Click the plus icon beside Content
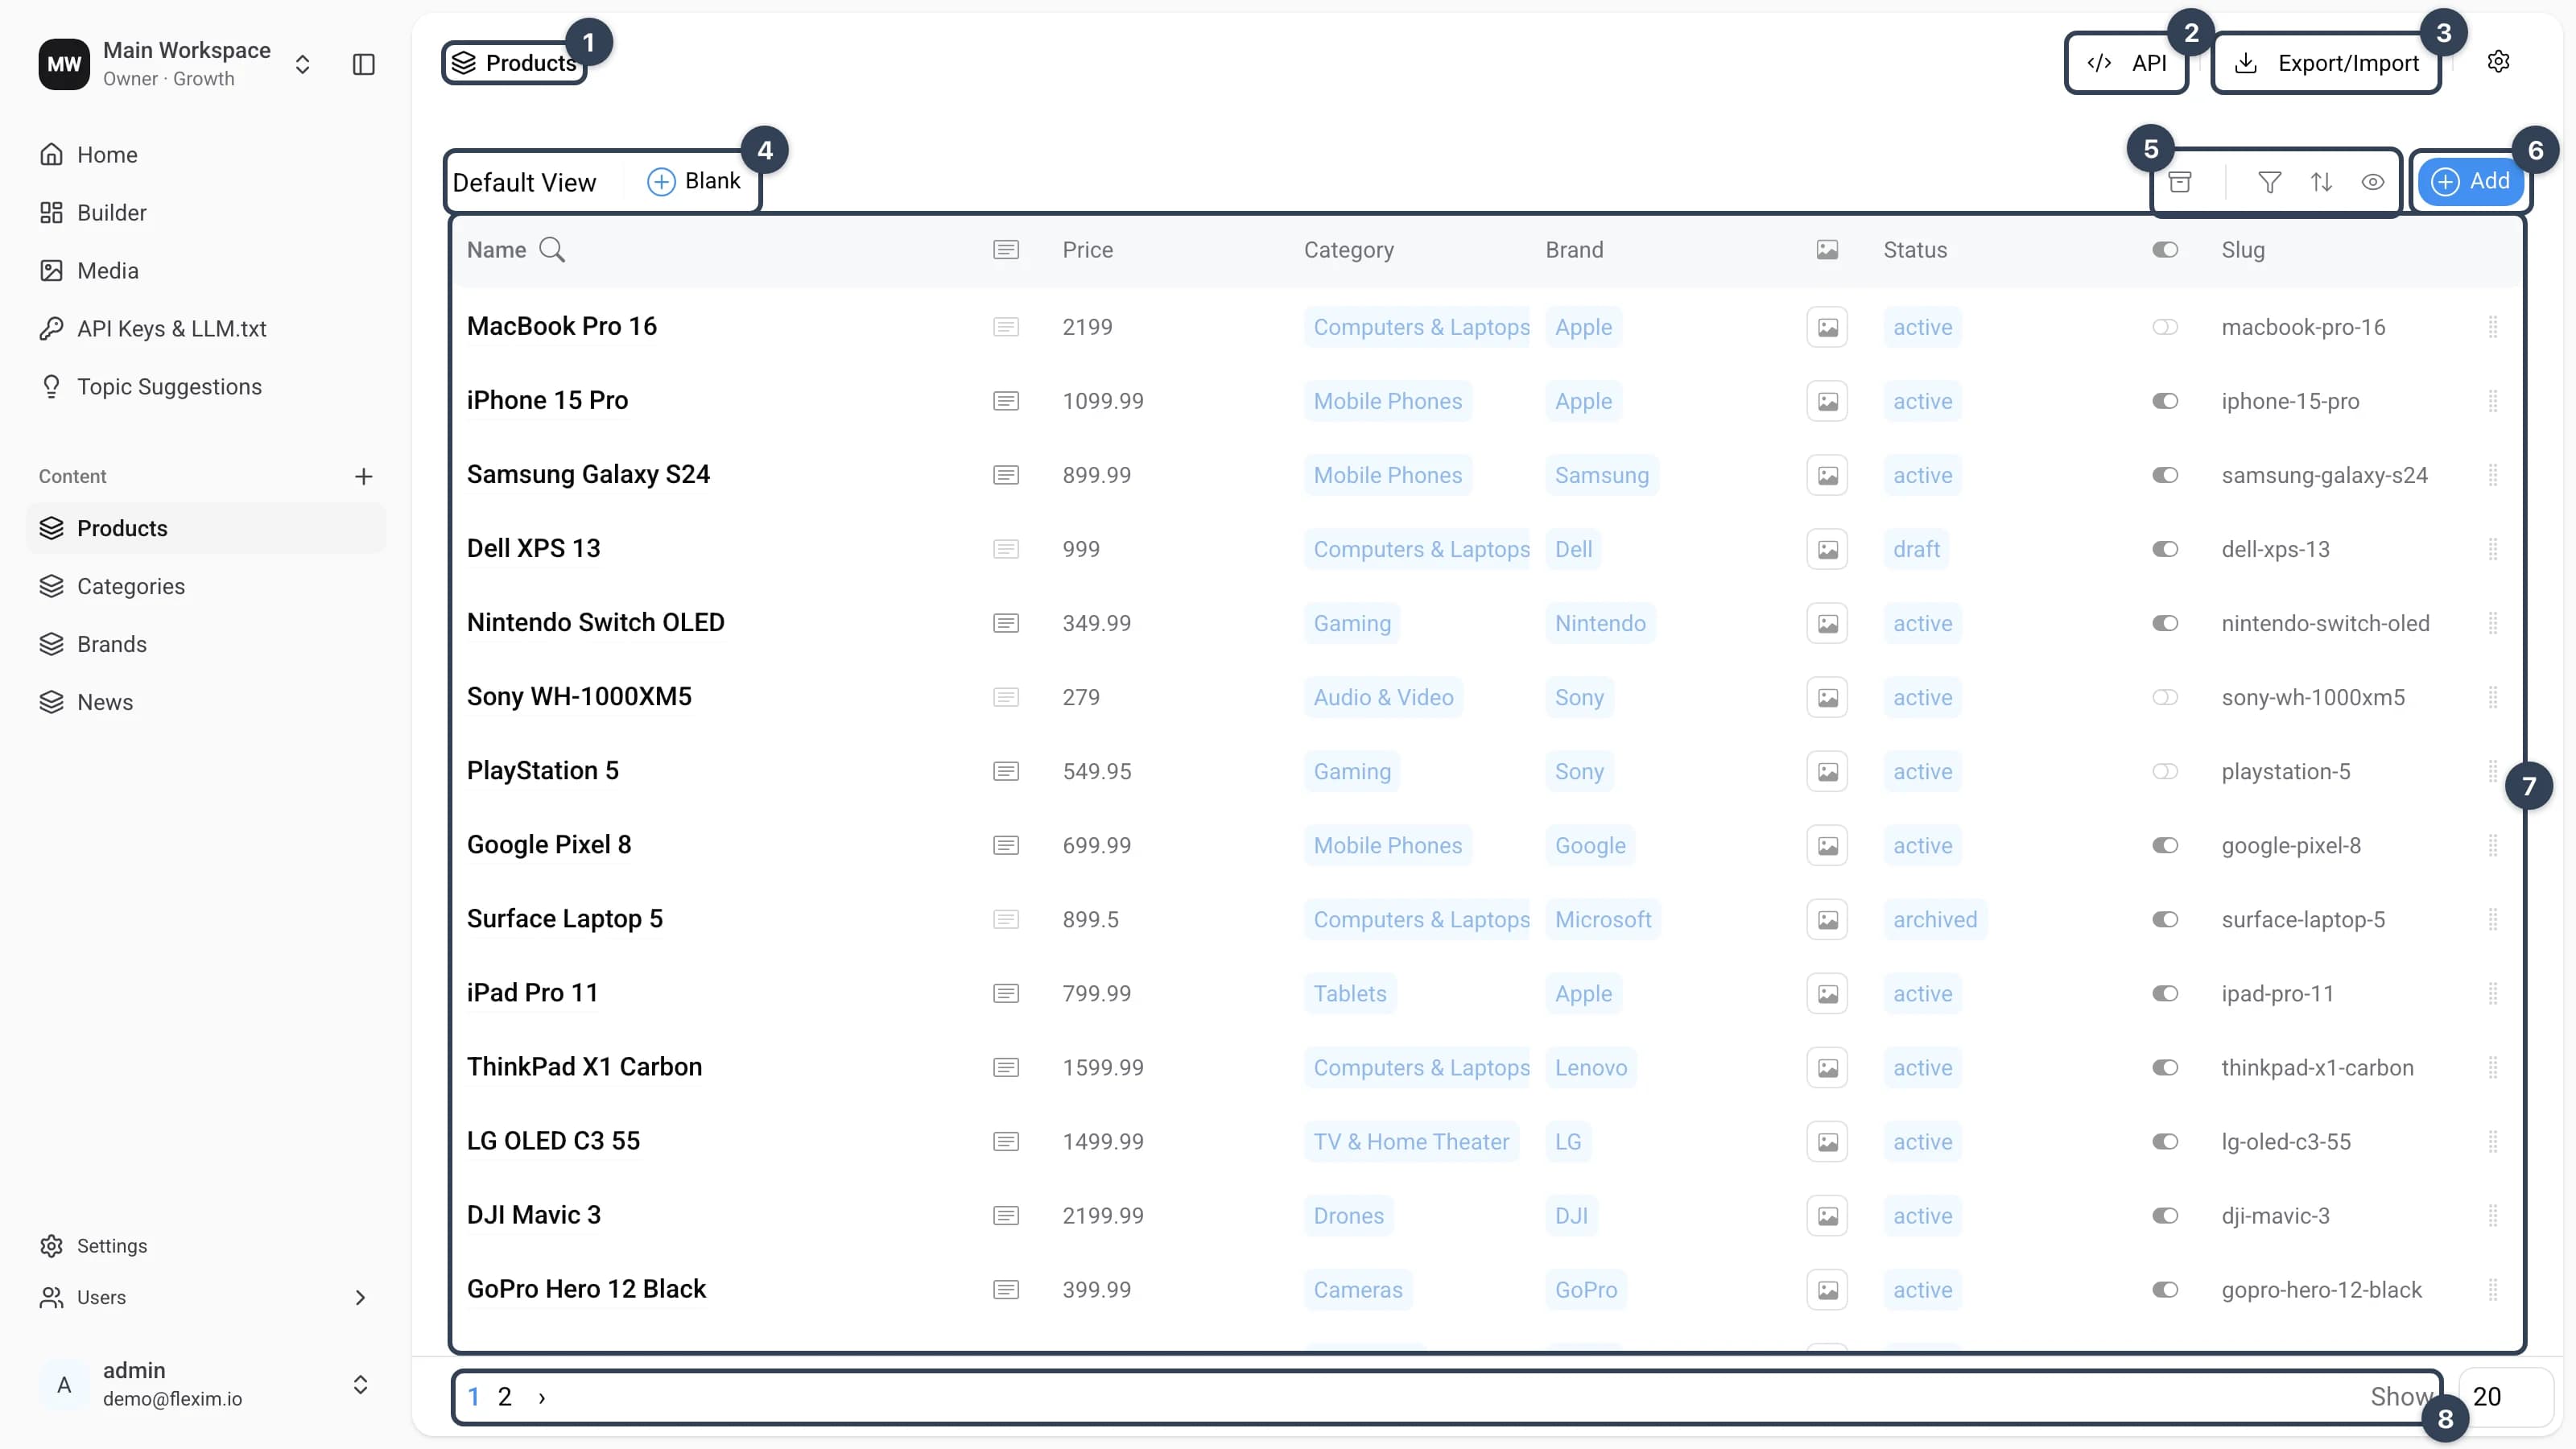This screenshot has height=1449, width=2576. point(364,476)
